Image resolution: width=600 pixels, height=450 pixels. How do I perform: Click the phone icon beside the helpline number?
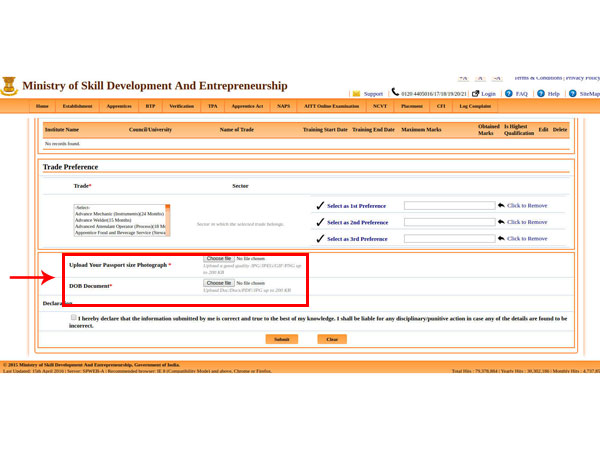[395, 92]
